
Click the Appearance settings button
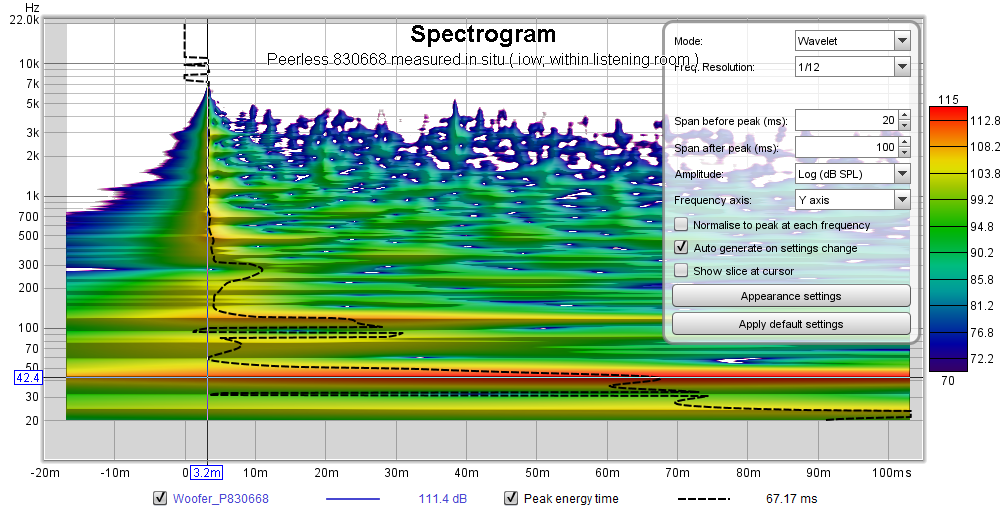(791, 296)
